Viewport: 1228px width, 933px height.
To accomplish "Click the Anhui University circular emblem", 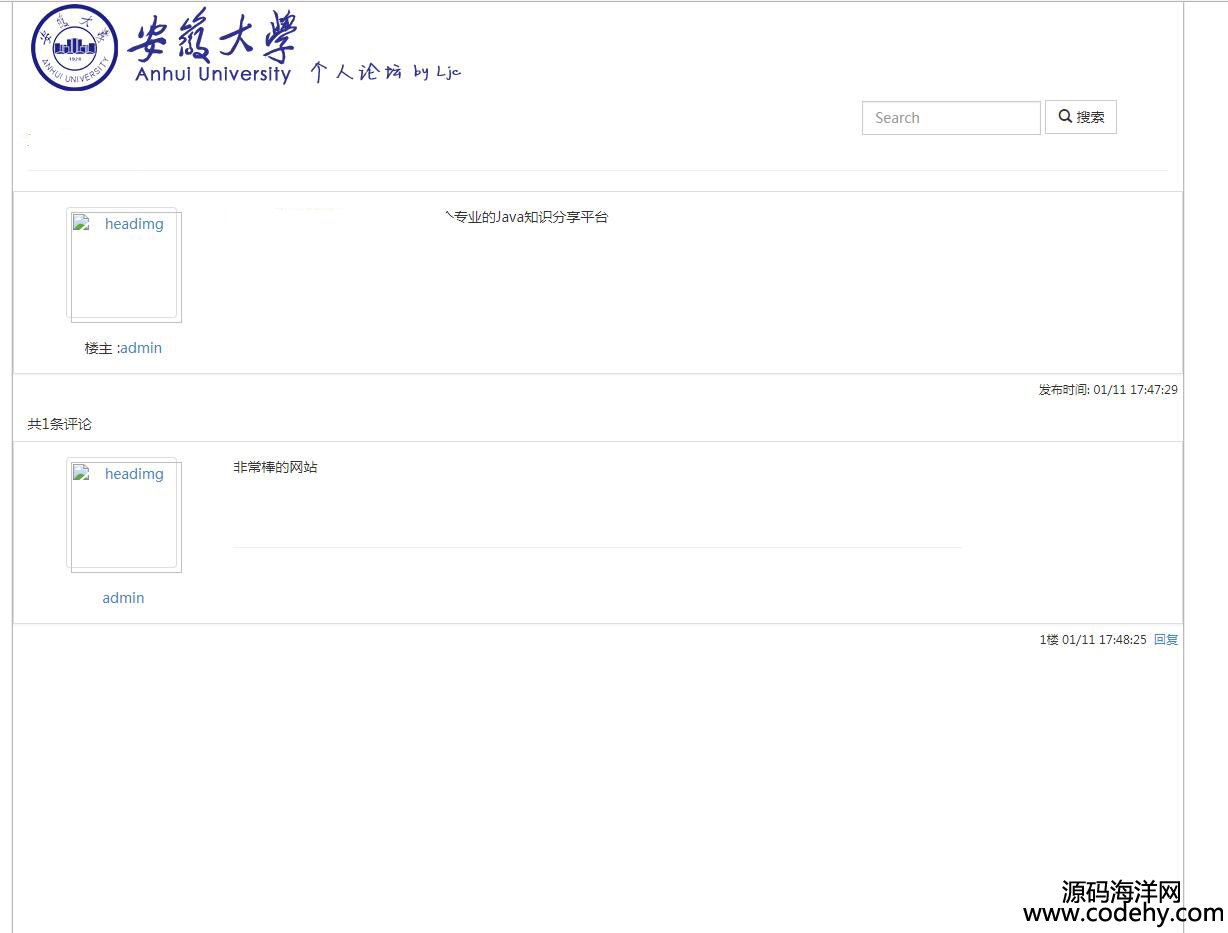I will point(75,48).
